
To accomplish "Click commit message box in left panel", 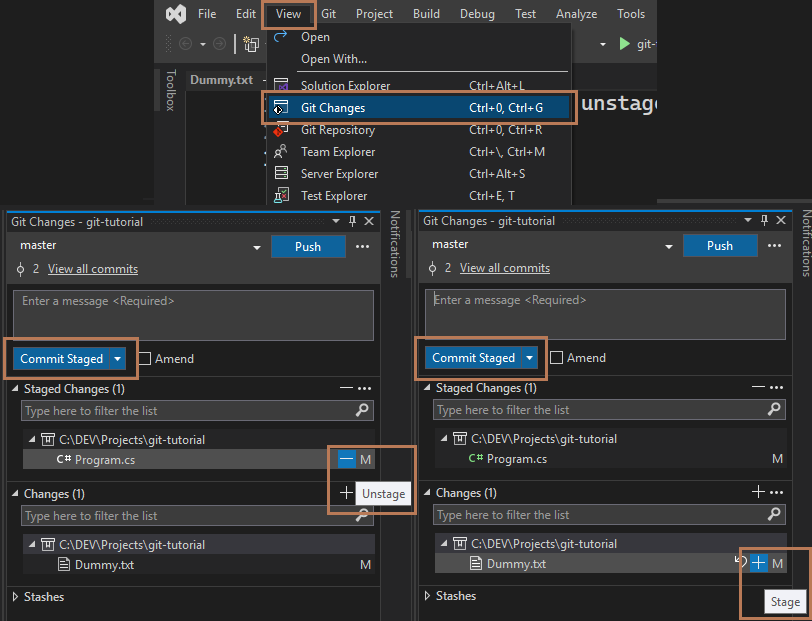I will tap(193, 315).
